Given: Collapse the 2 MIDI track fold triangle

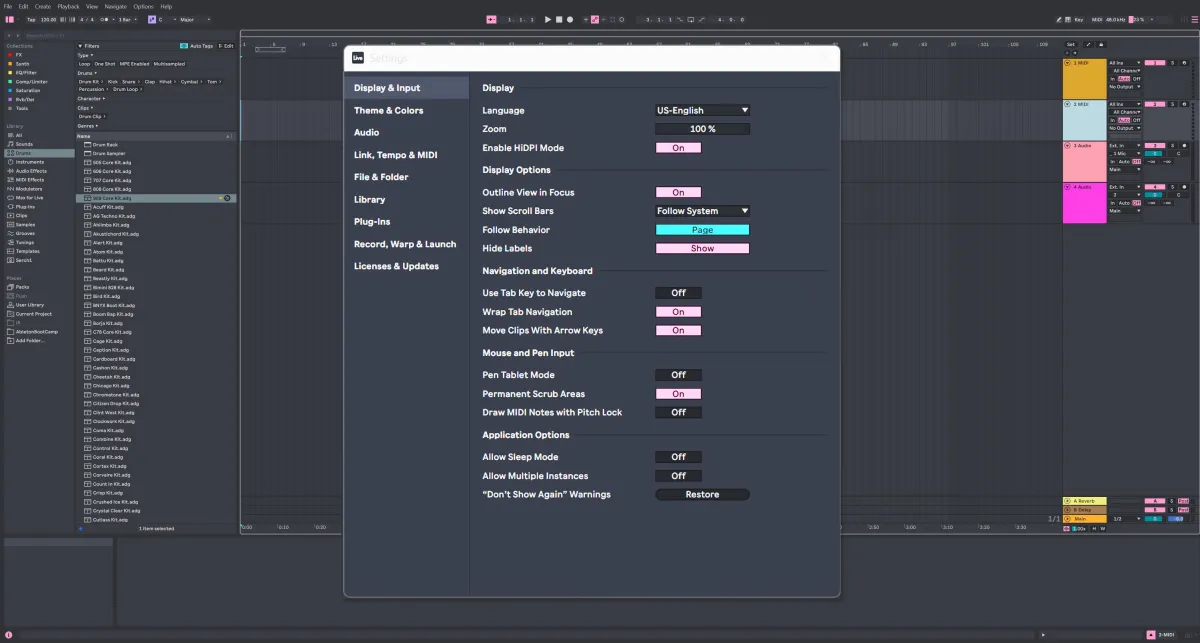Looking at the screenshot, I should click(1067, 104).
